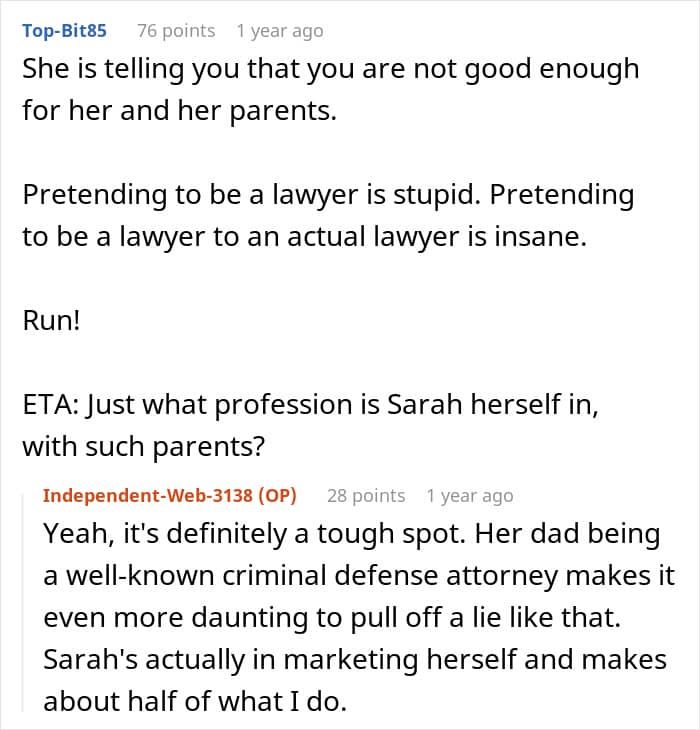Click OP reply's "1 year ago" timestamp
The image size is (700, 730).
pos(470,495)
